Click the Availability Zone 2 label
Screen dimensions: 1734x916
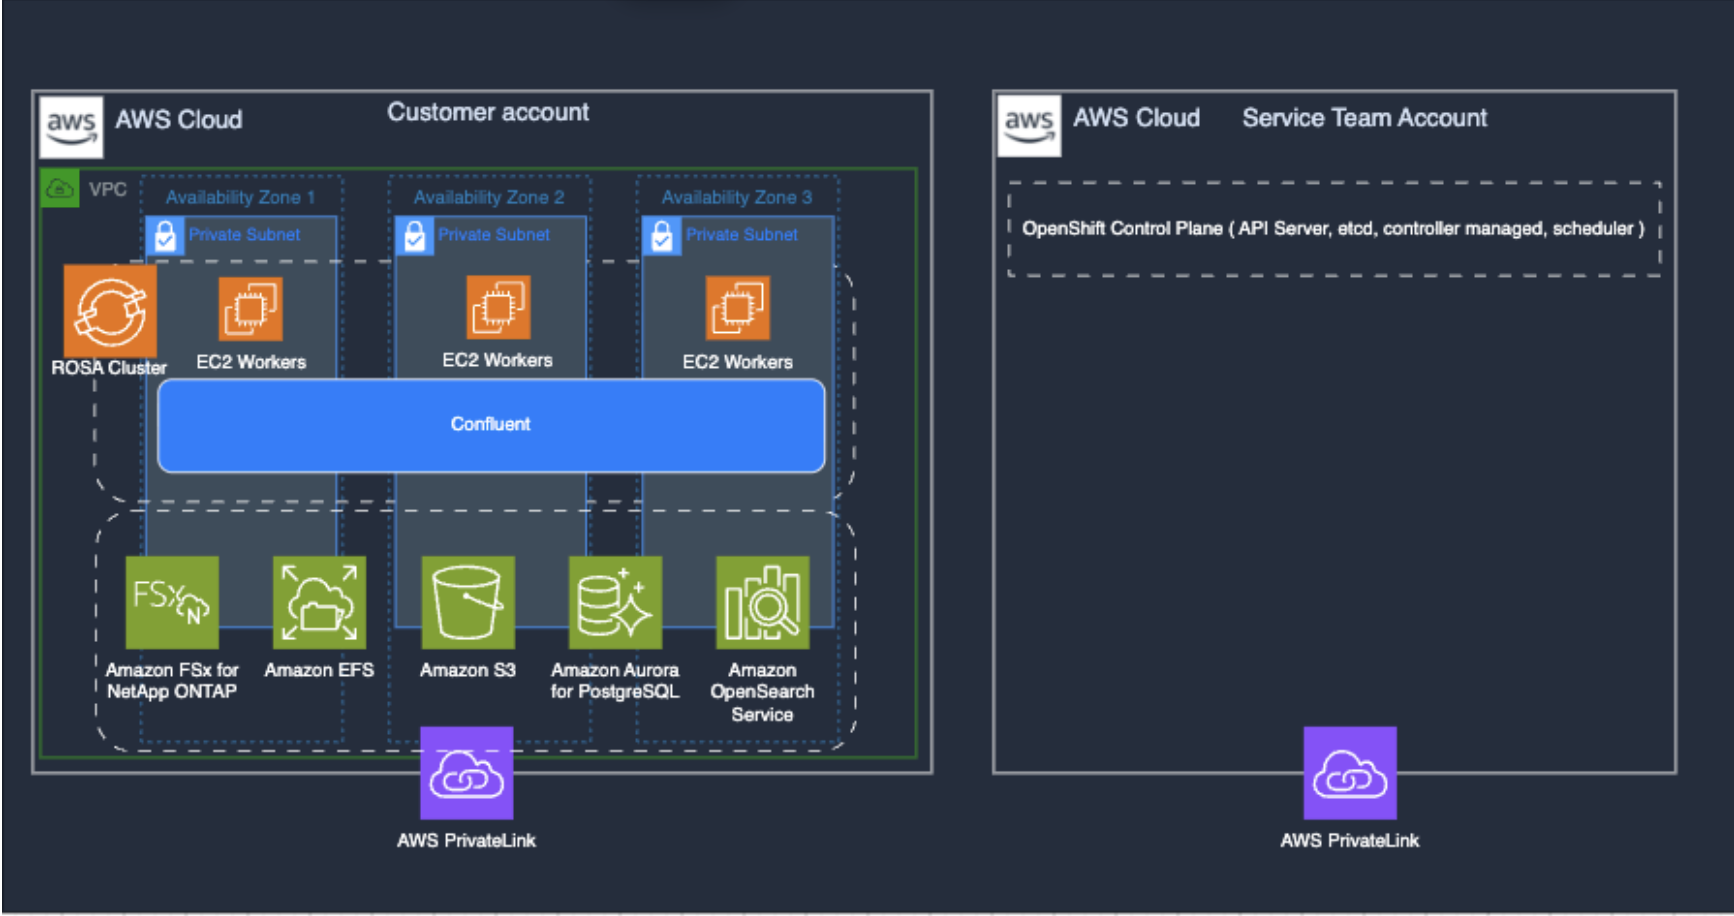click(489, 197)
